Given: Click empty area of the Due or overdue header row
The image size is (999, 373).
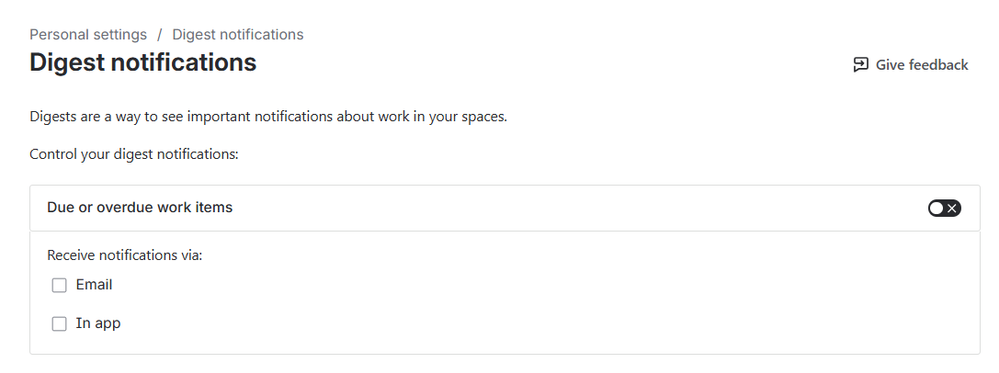Looking at the screenshot, I should (x=573, y=208).
